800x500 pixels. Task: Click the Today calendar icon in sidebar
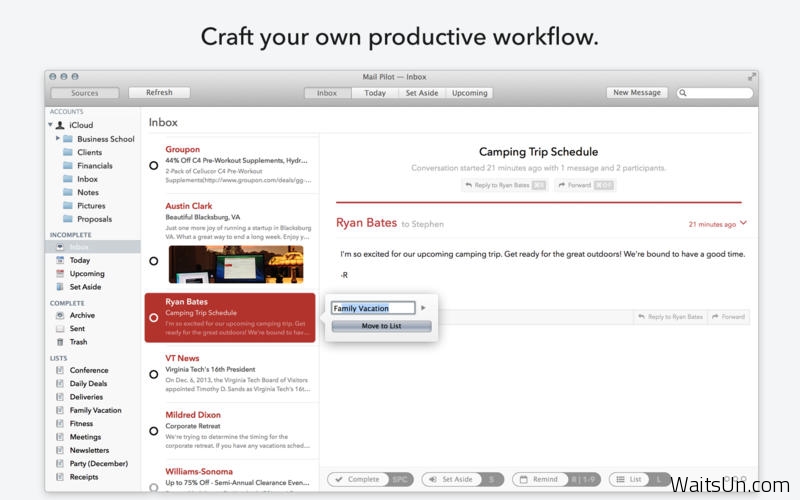tap(60, 260)
